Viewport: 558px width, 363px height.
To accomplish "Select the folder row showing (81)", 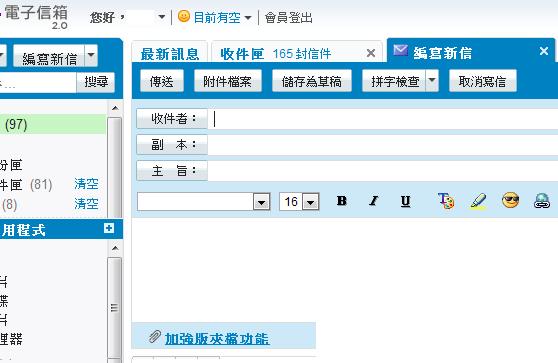I will 53,184.
